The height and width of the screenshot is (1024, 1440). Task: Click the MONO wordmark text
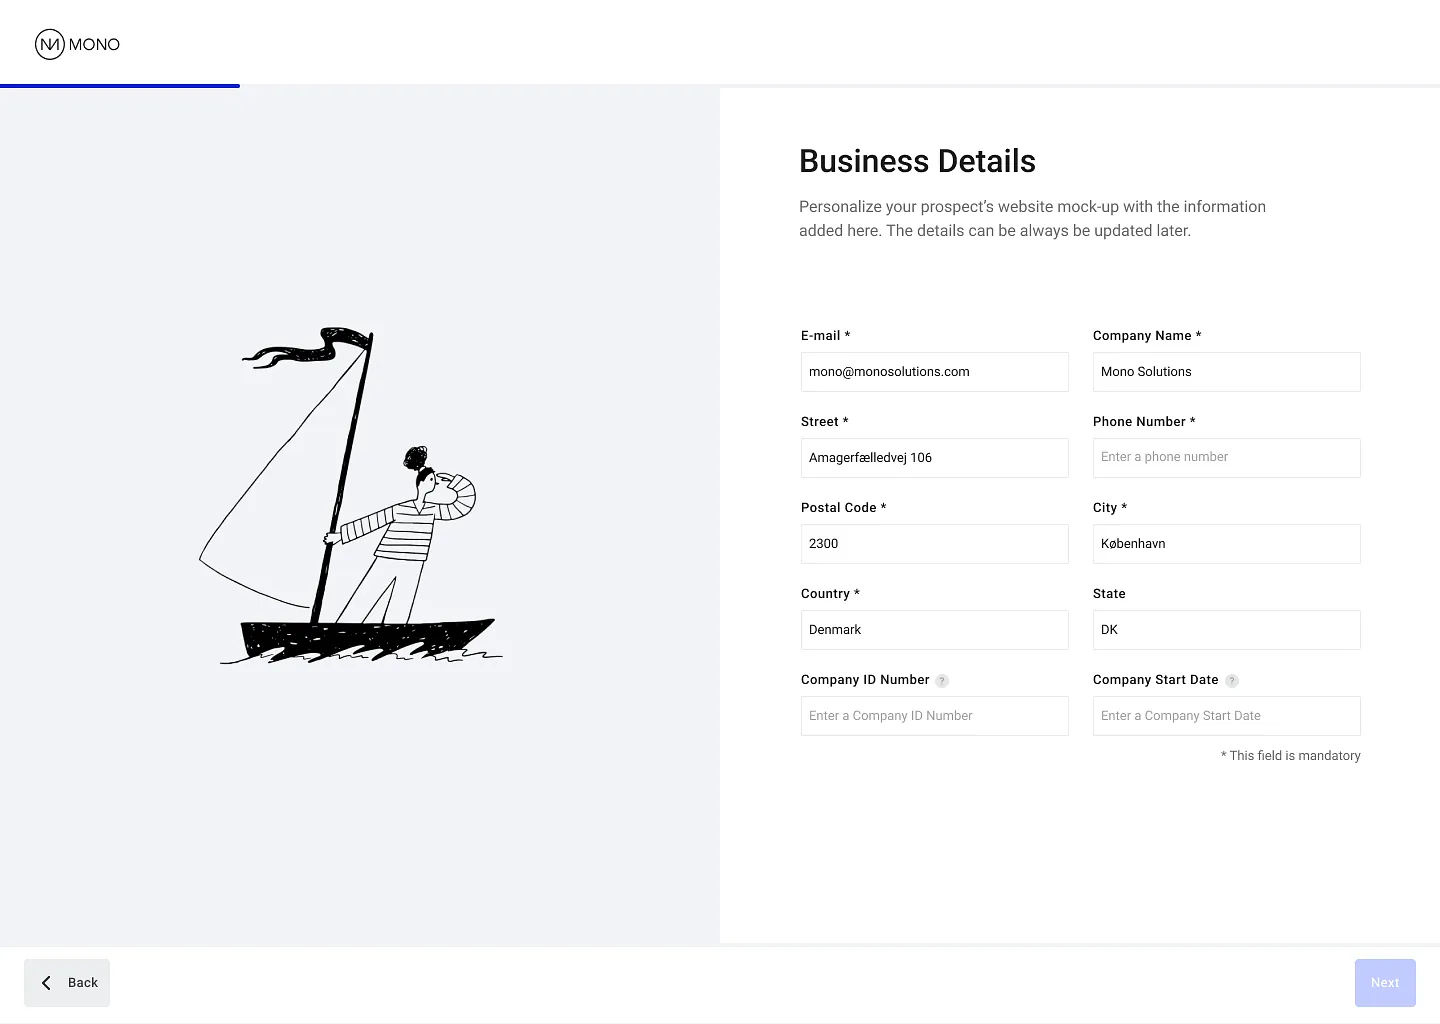click(x=94, y=44)
